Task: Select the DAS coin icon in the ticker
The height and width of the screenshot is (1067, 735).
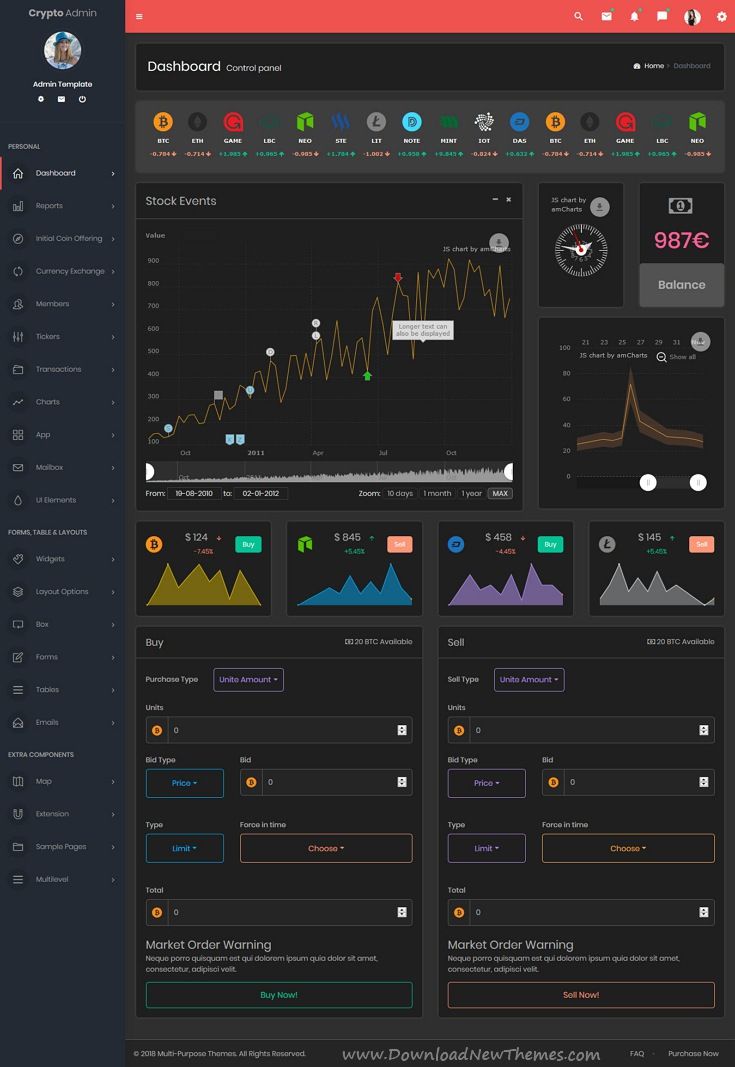Action: (519, 122)
